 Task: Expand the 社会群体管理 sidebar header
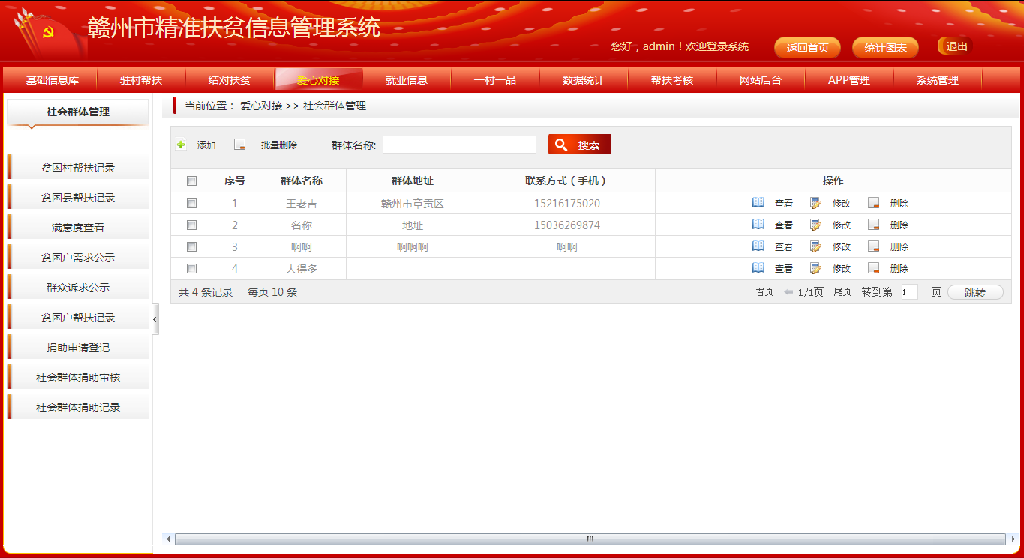pyautogui.click(x=78, y=112)
